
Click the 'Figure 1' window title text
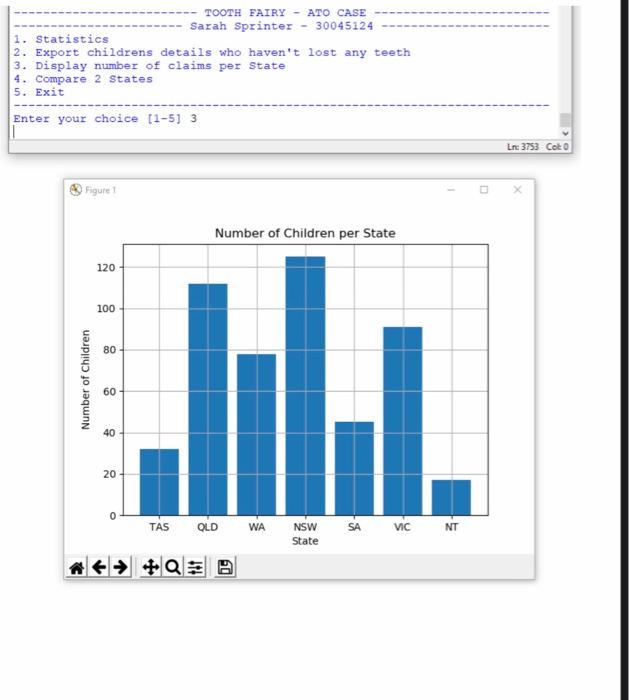100,190
